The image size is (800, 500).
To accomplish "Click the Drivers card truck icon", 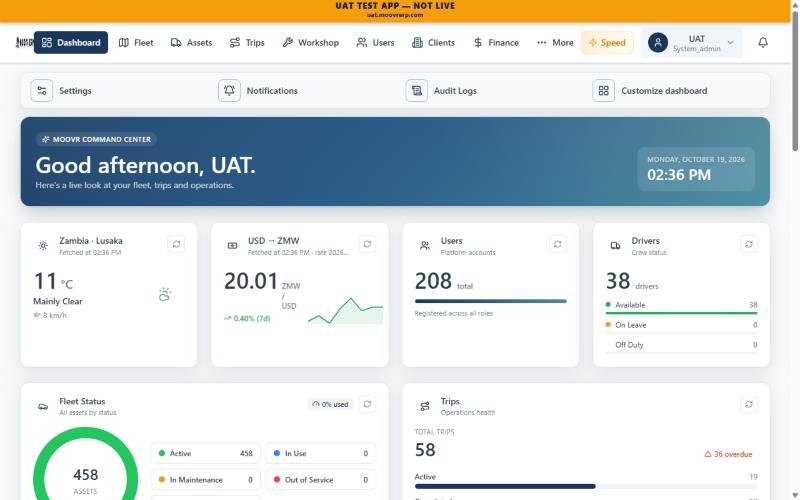I will click(615, 246).
